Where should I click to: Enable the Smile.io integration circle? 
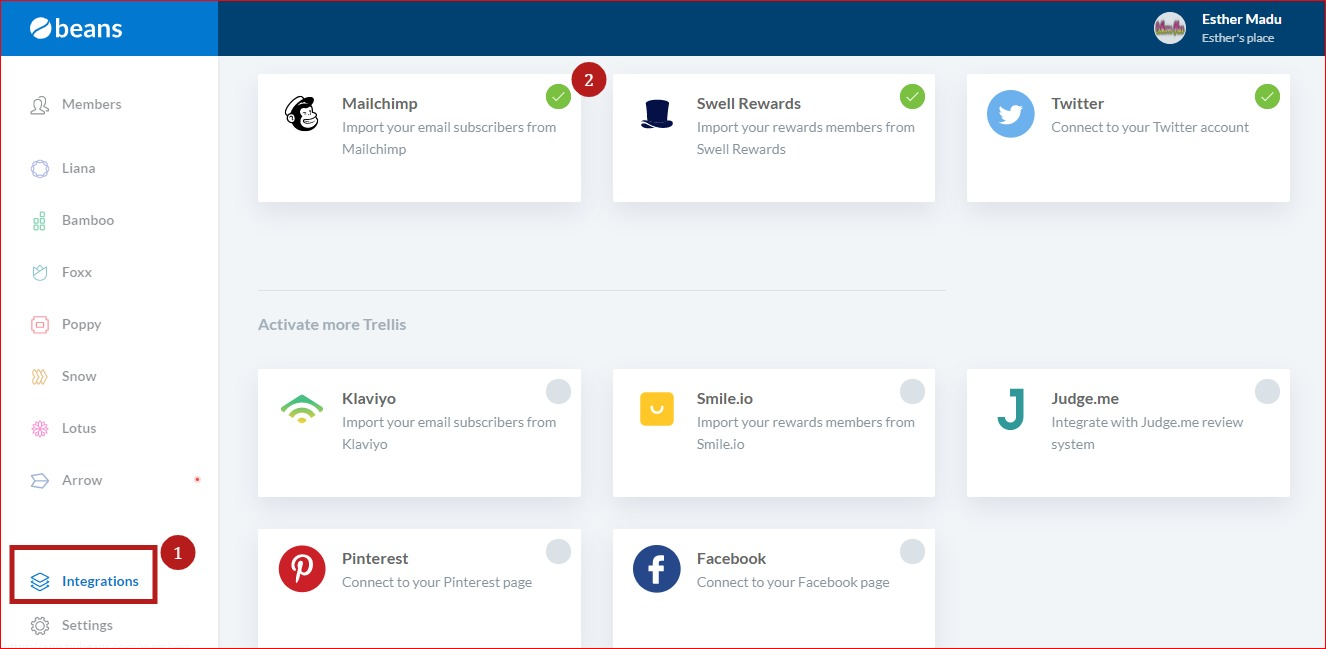point(912,391)
